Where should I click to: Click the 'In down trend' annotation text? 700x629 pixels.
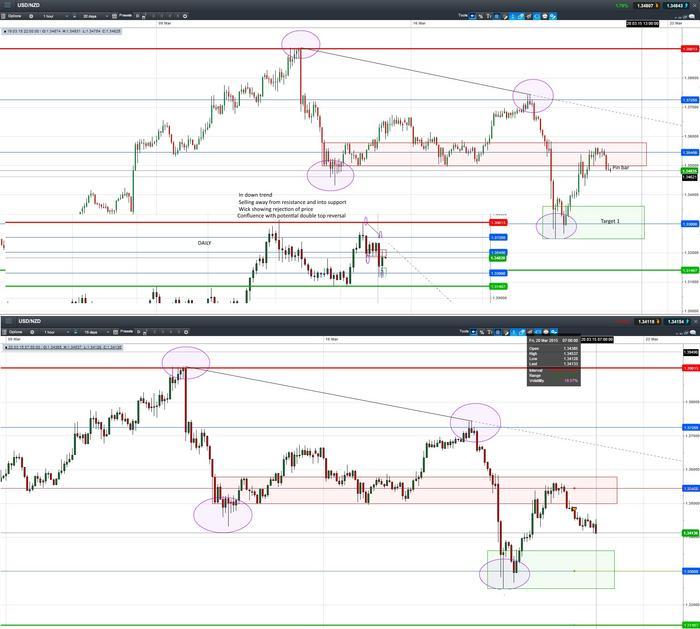click(255, 195)
